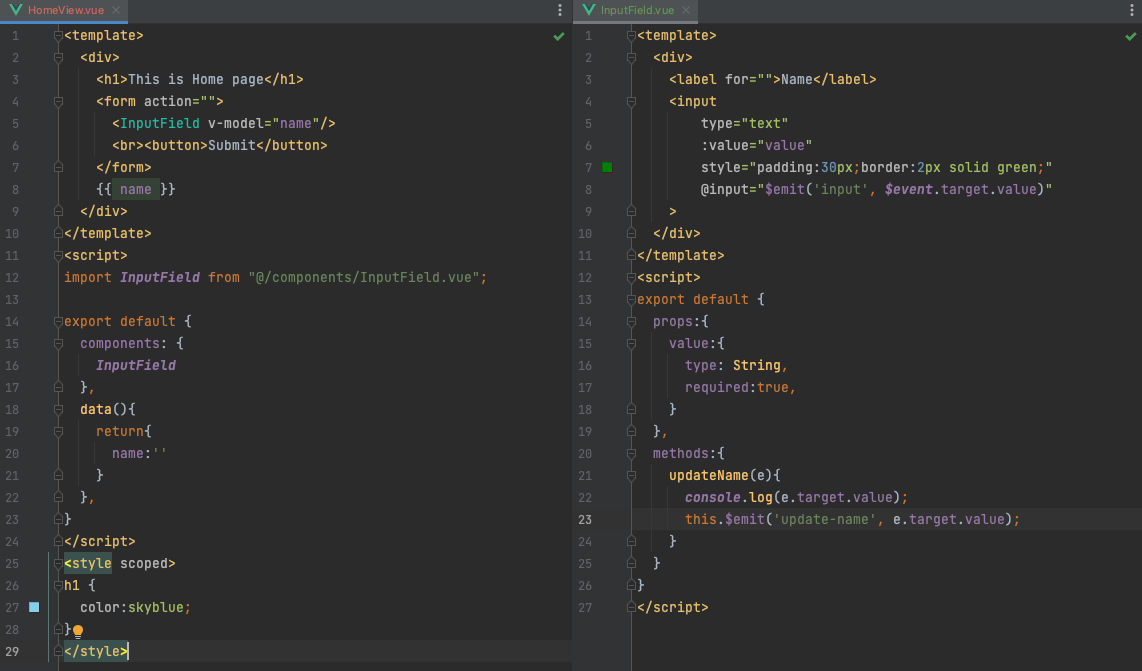Click the Vue file icon on InputField.vue tab
The height and width of the screenshot is (671, 1142).
[x=588, y=10]
